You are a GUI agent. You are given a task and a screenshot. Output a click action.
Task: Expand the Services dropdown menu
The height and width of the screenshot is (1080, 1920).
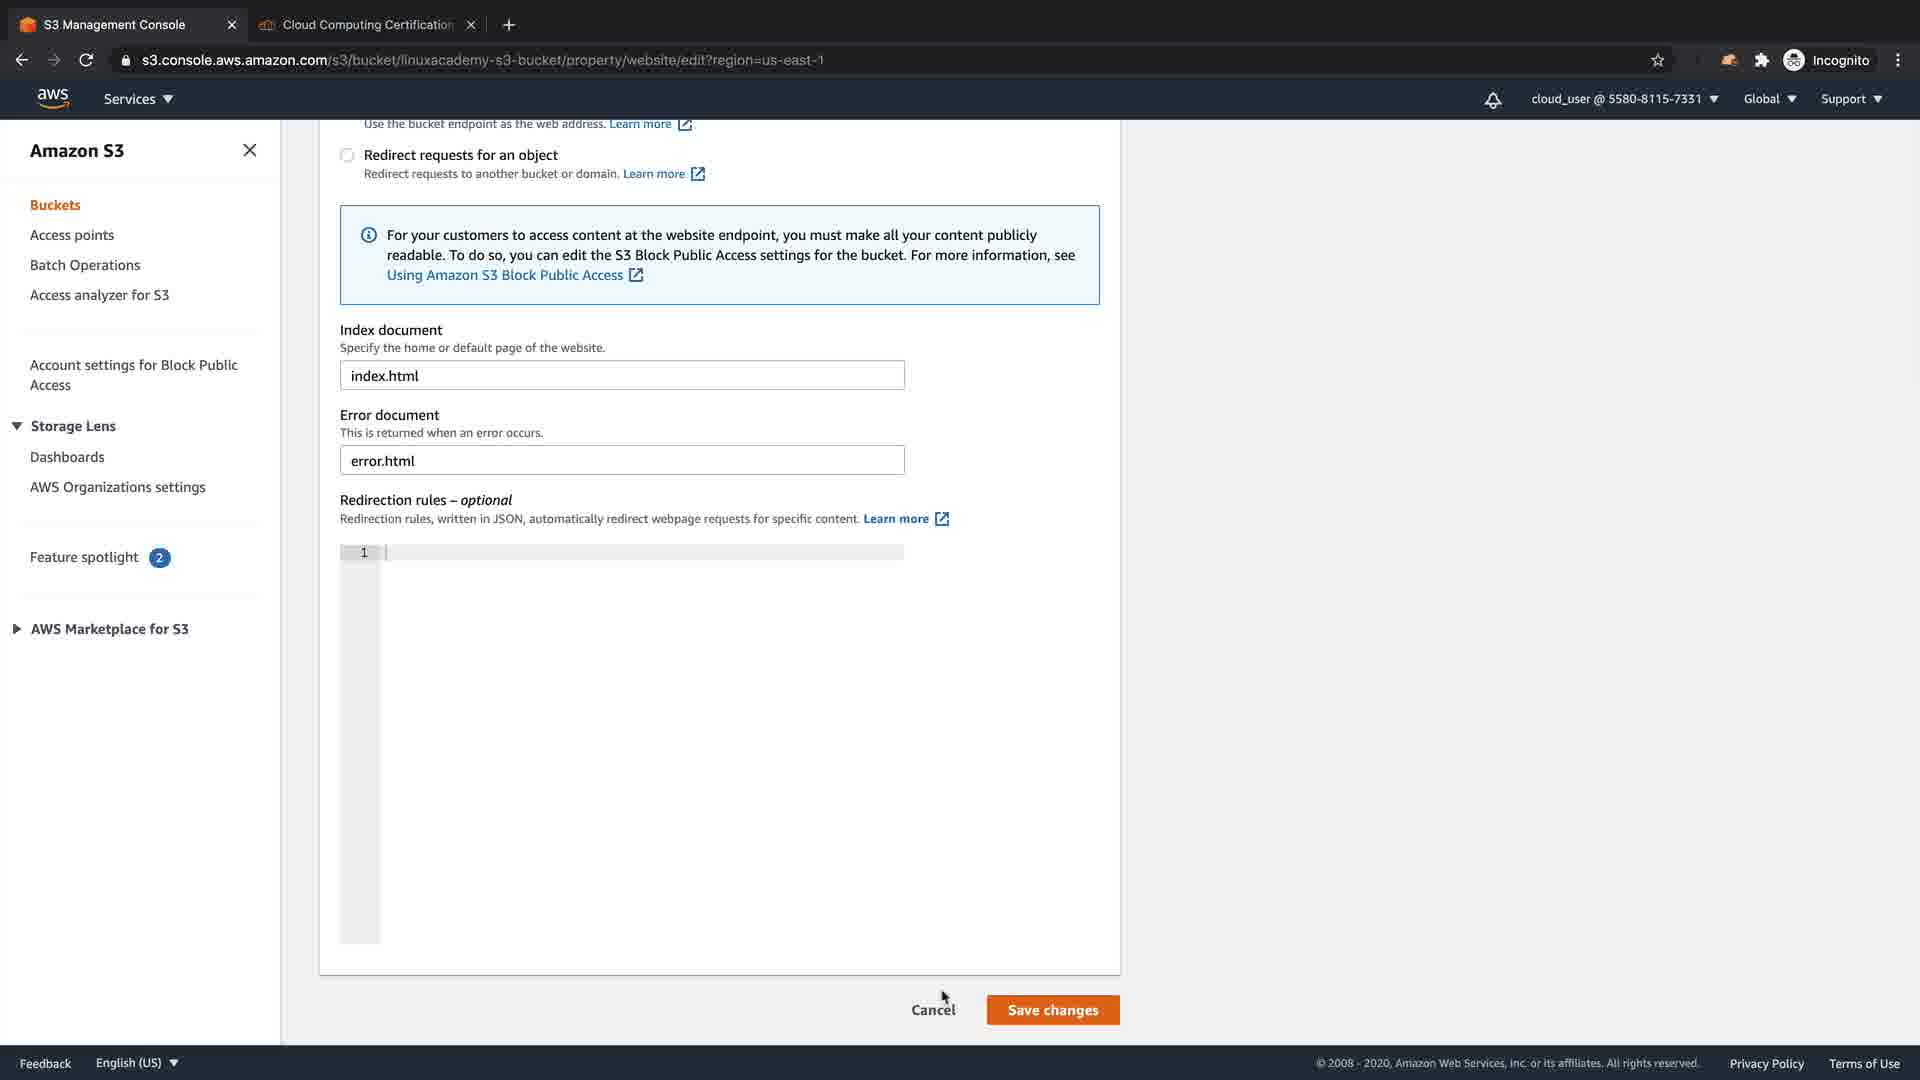coord(138,99)
